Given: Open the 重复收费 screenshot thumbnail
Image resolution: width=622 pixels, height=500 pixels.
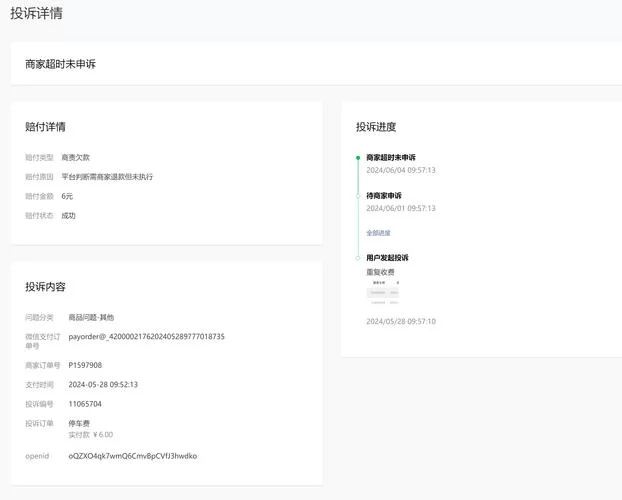Looking at the screenshot, I should 382,292.
